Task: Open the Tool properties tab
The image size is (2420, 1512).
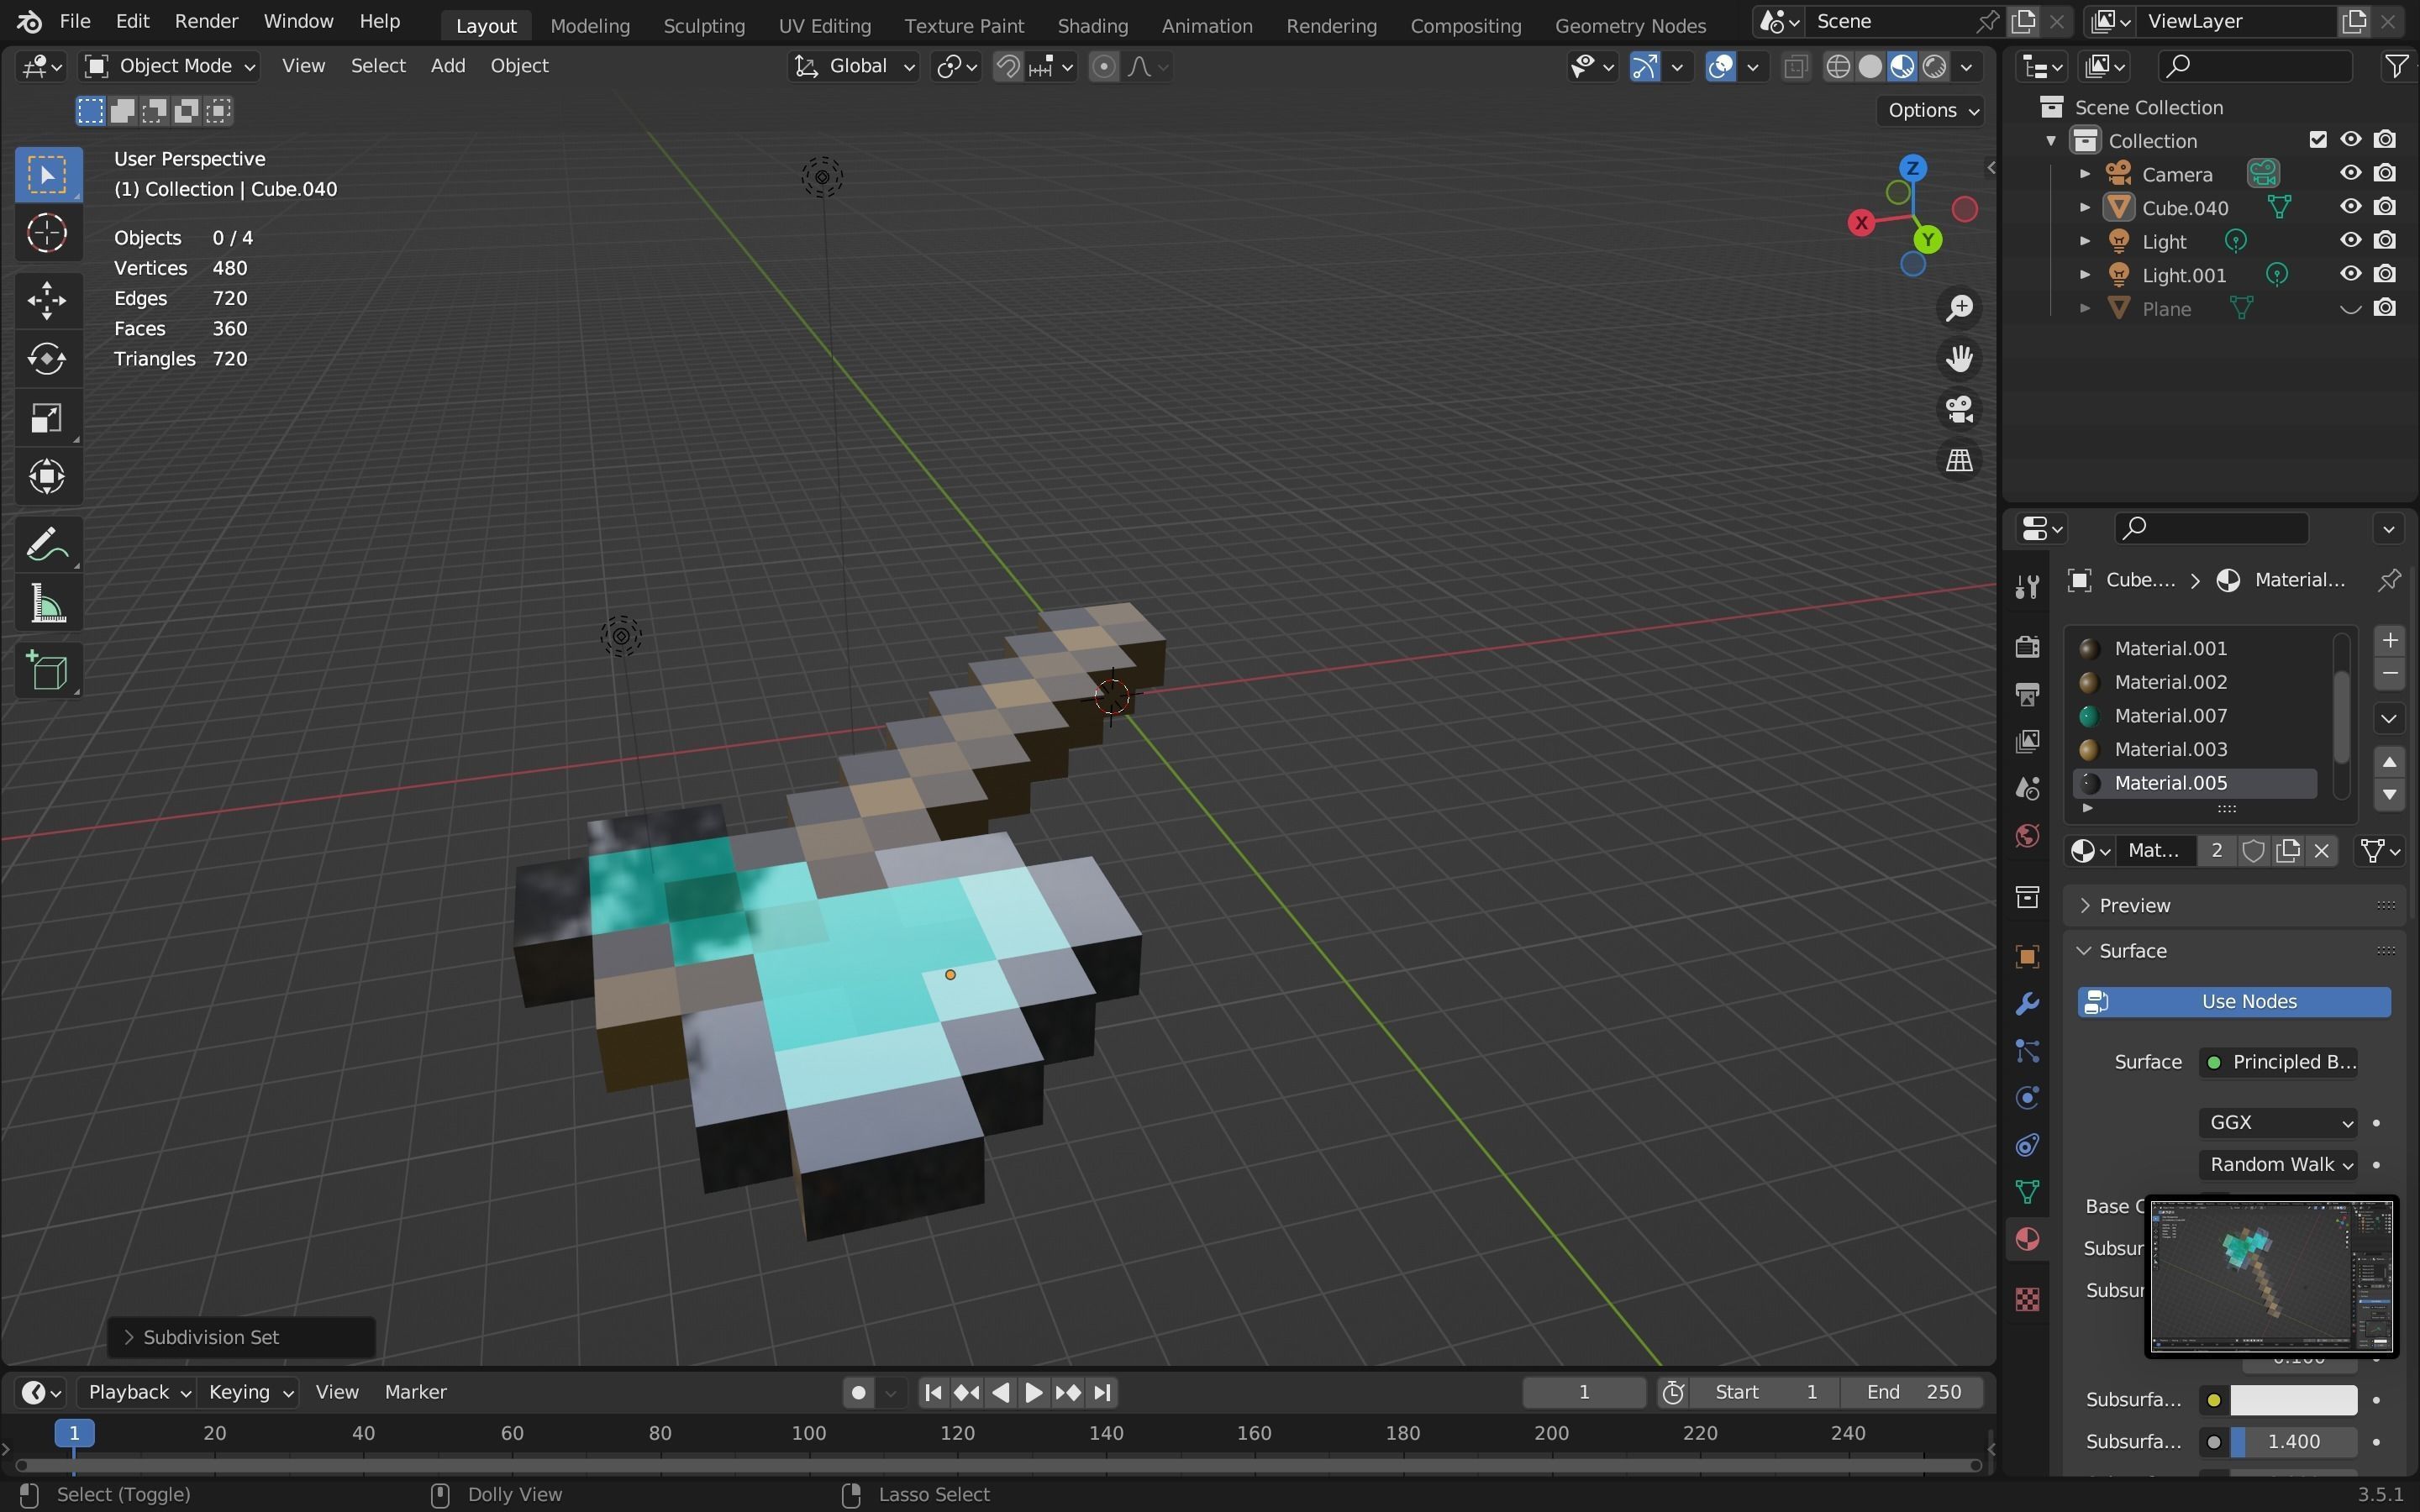Action: point(2027,587)
